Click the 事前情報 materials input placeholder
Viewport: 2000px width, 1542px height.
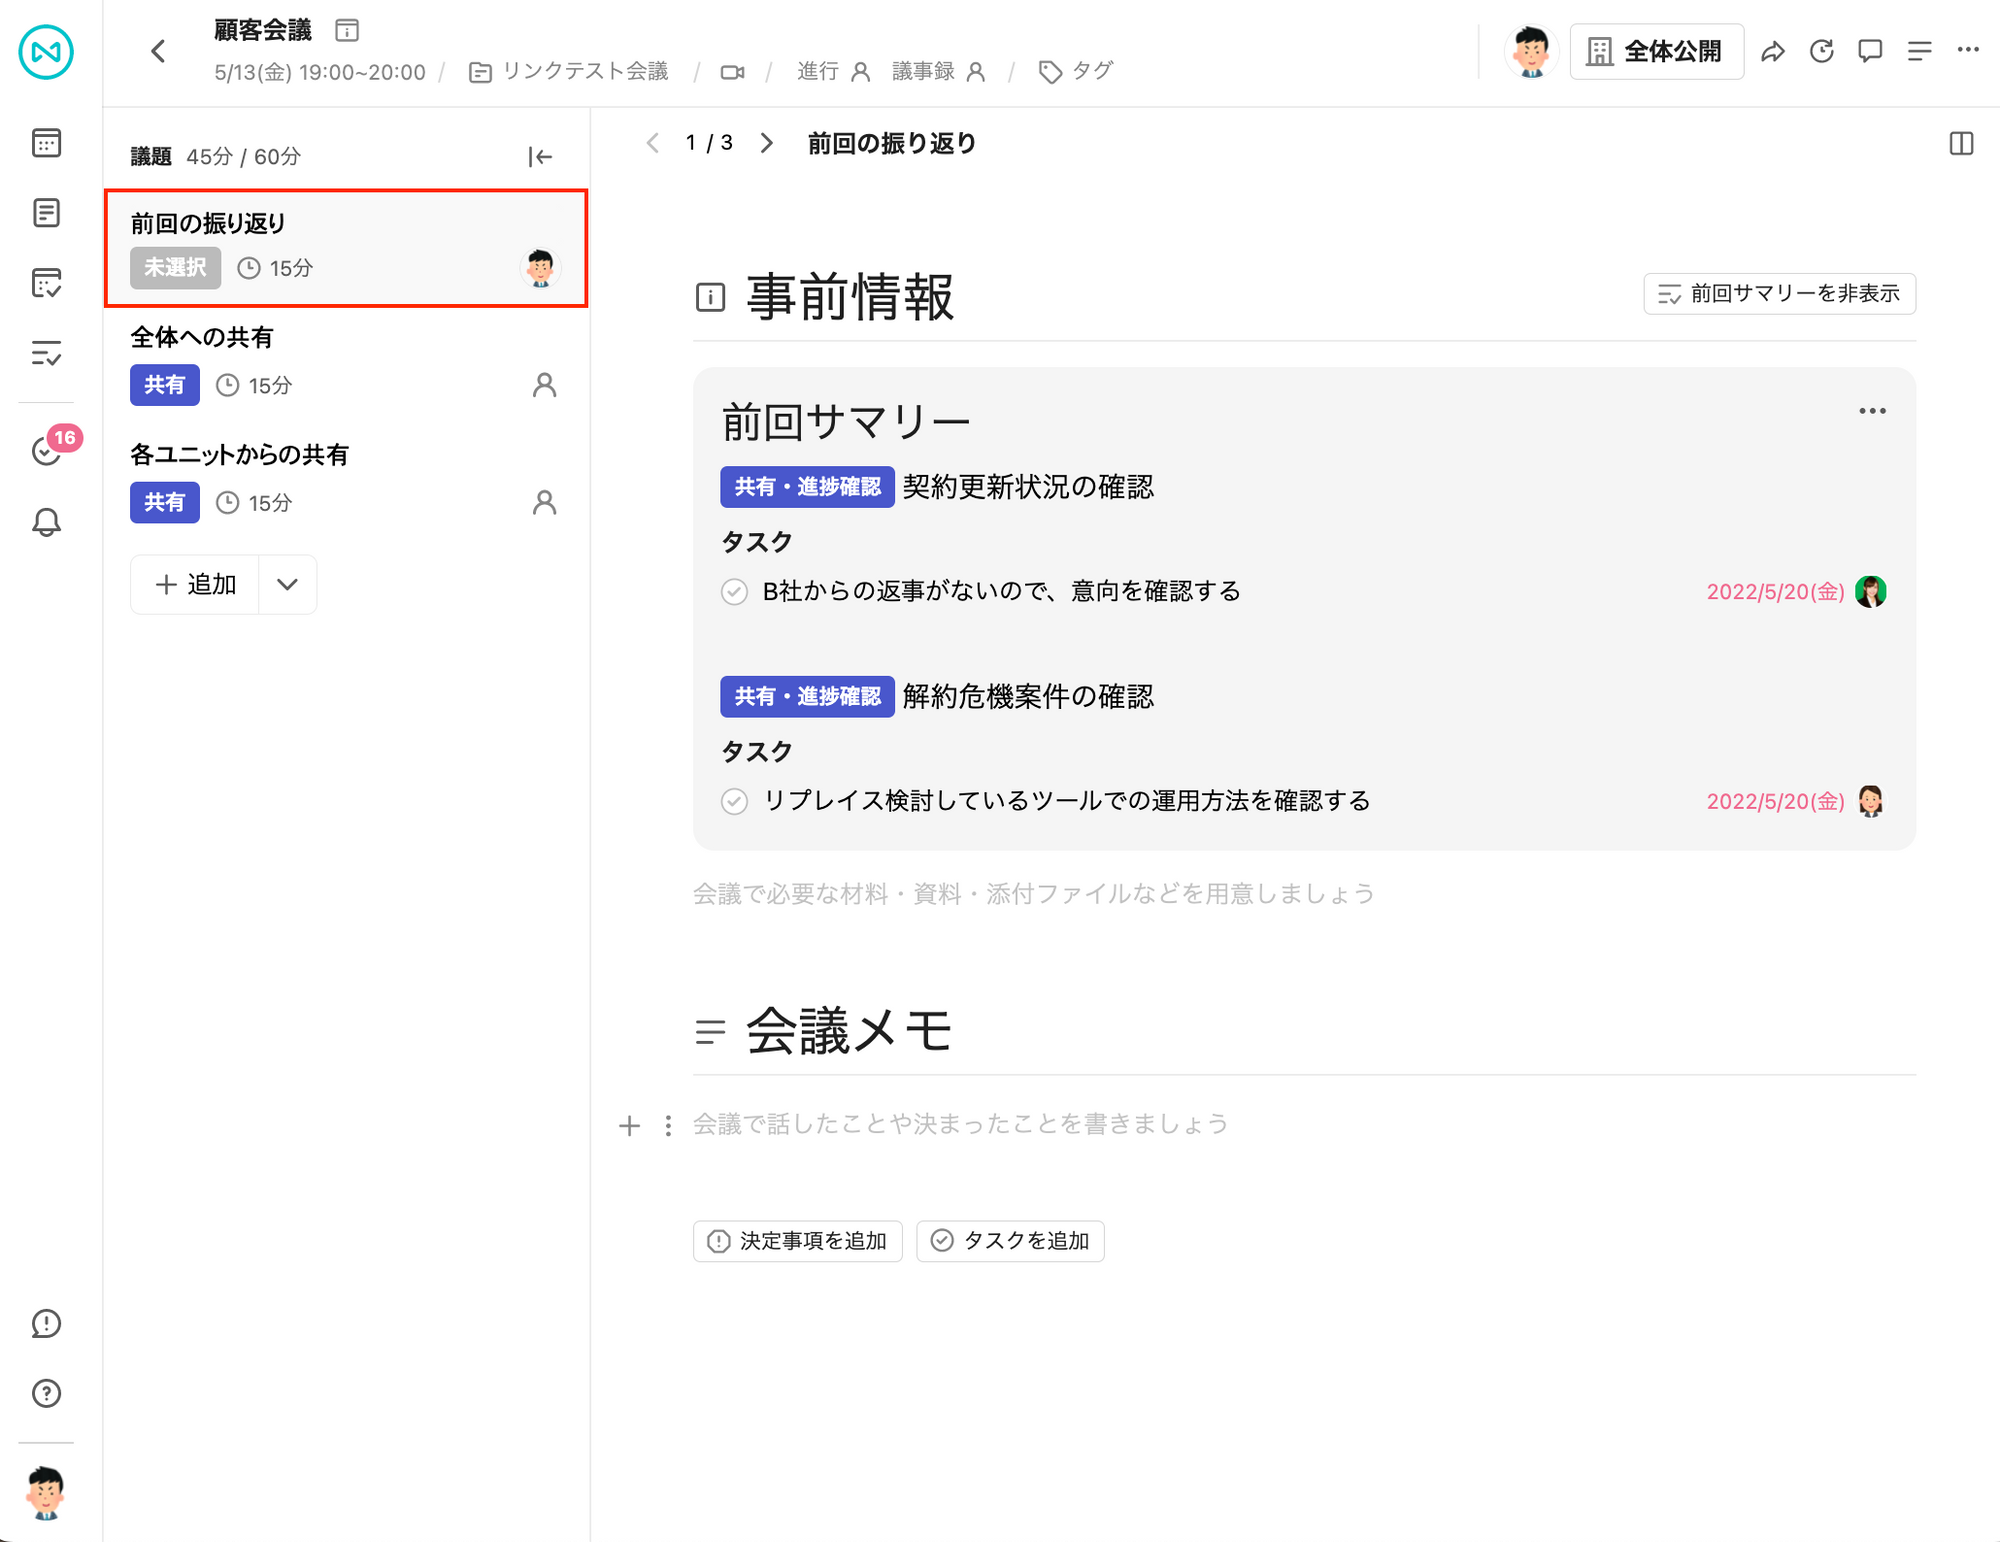coord(1034,894)
